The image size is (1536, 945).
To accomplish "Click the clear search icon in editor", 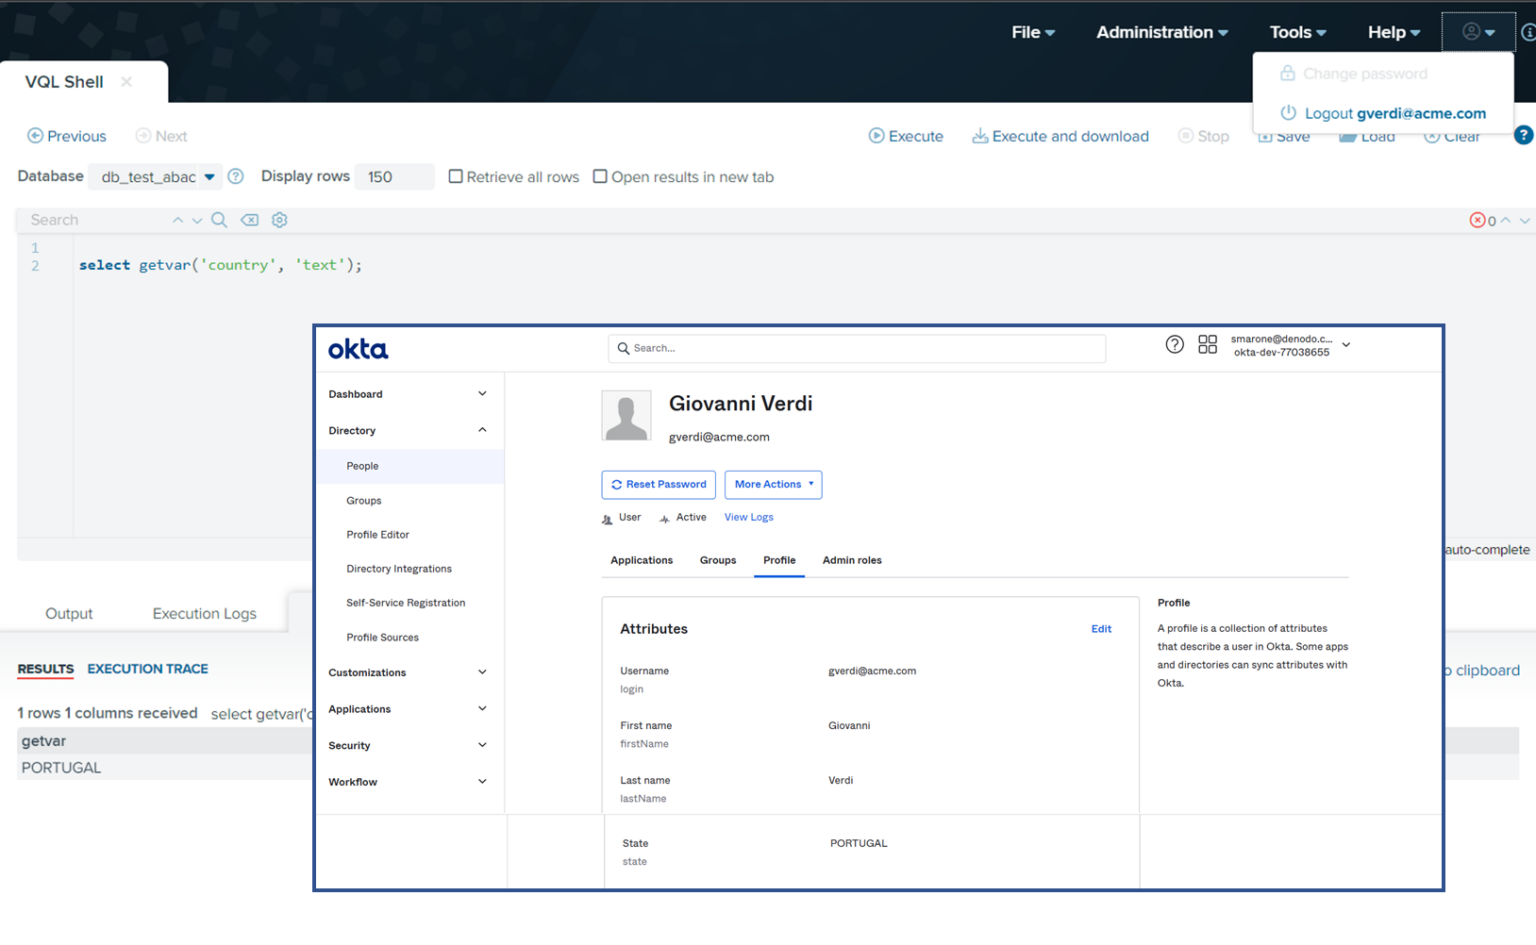I will click(x=250, y=220).
